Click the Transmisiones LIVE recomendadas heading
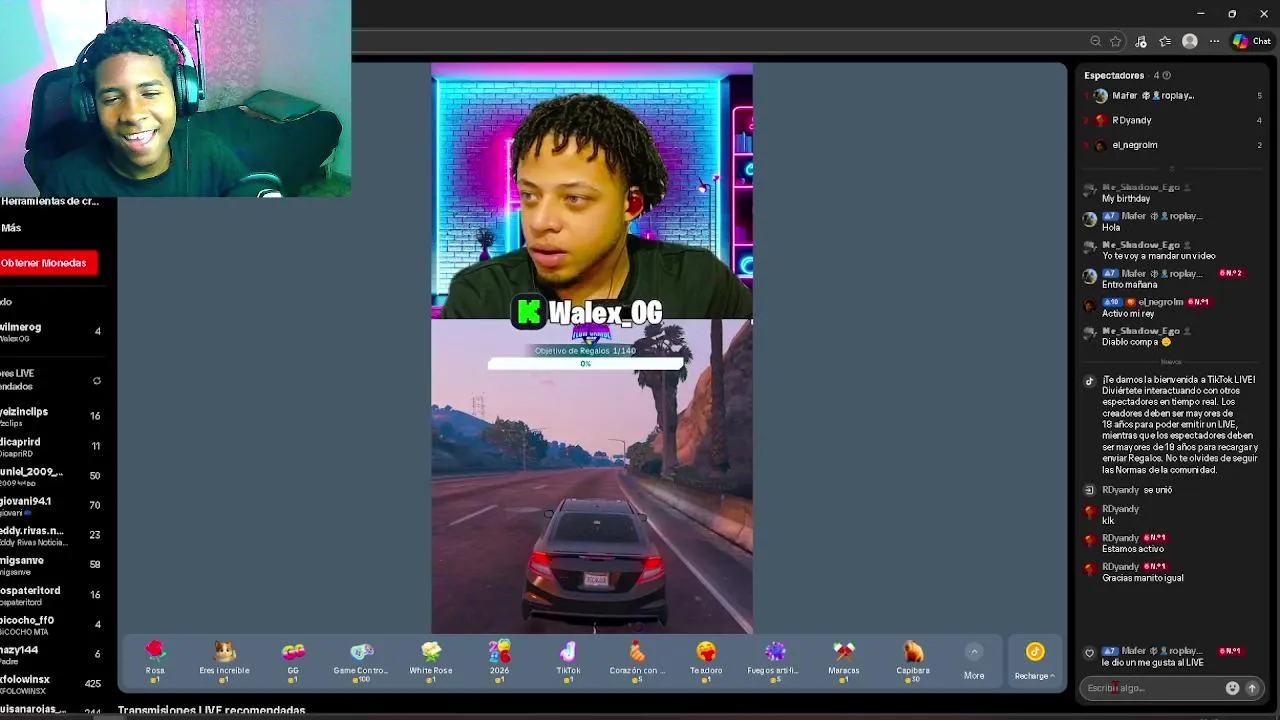The image size is (1280, 720). click(211, 711)
